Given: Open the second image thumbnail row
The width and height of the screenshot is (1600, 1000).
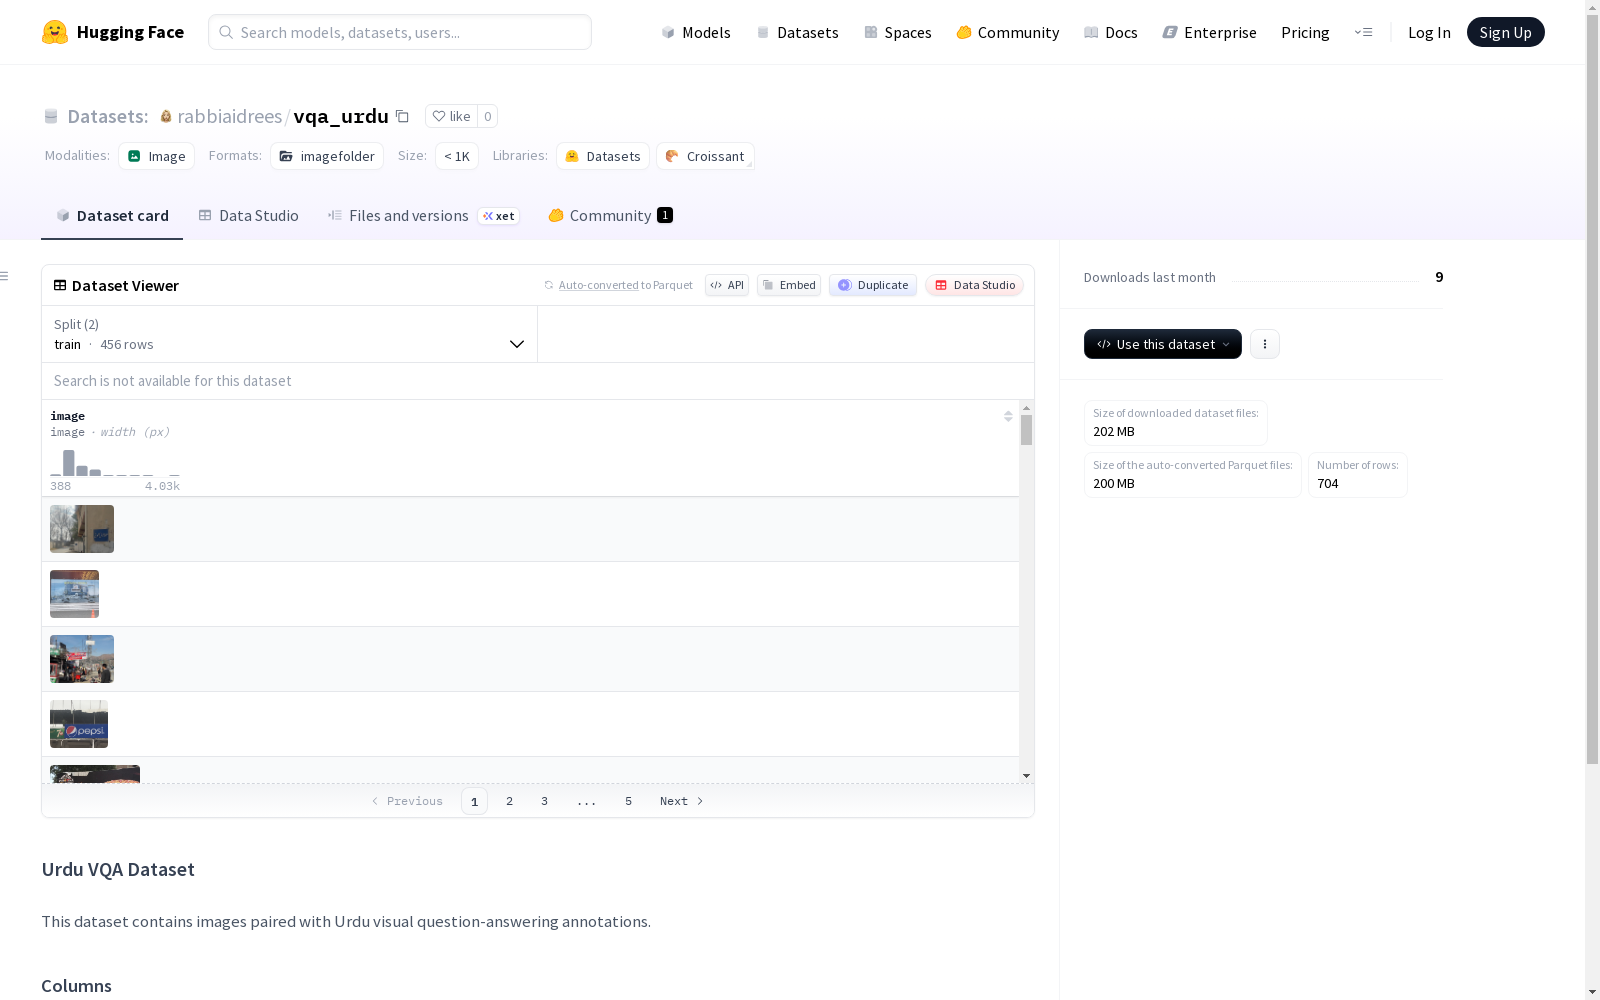Looking at the screenshot, I should [74, 594].
